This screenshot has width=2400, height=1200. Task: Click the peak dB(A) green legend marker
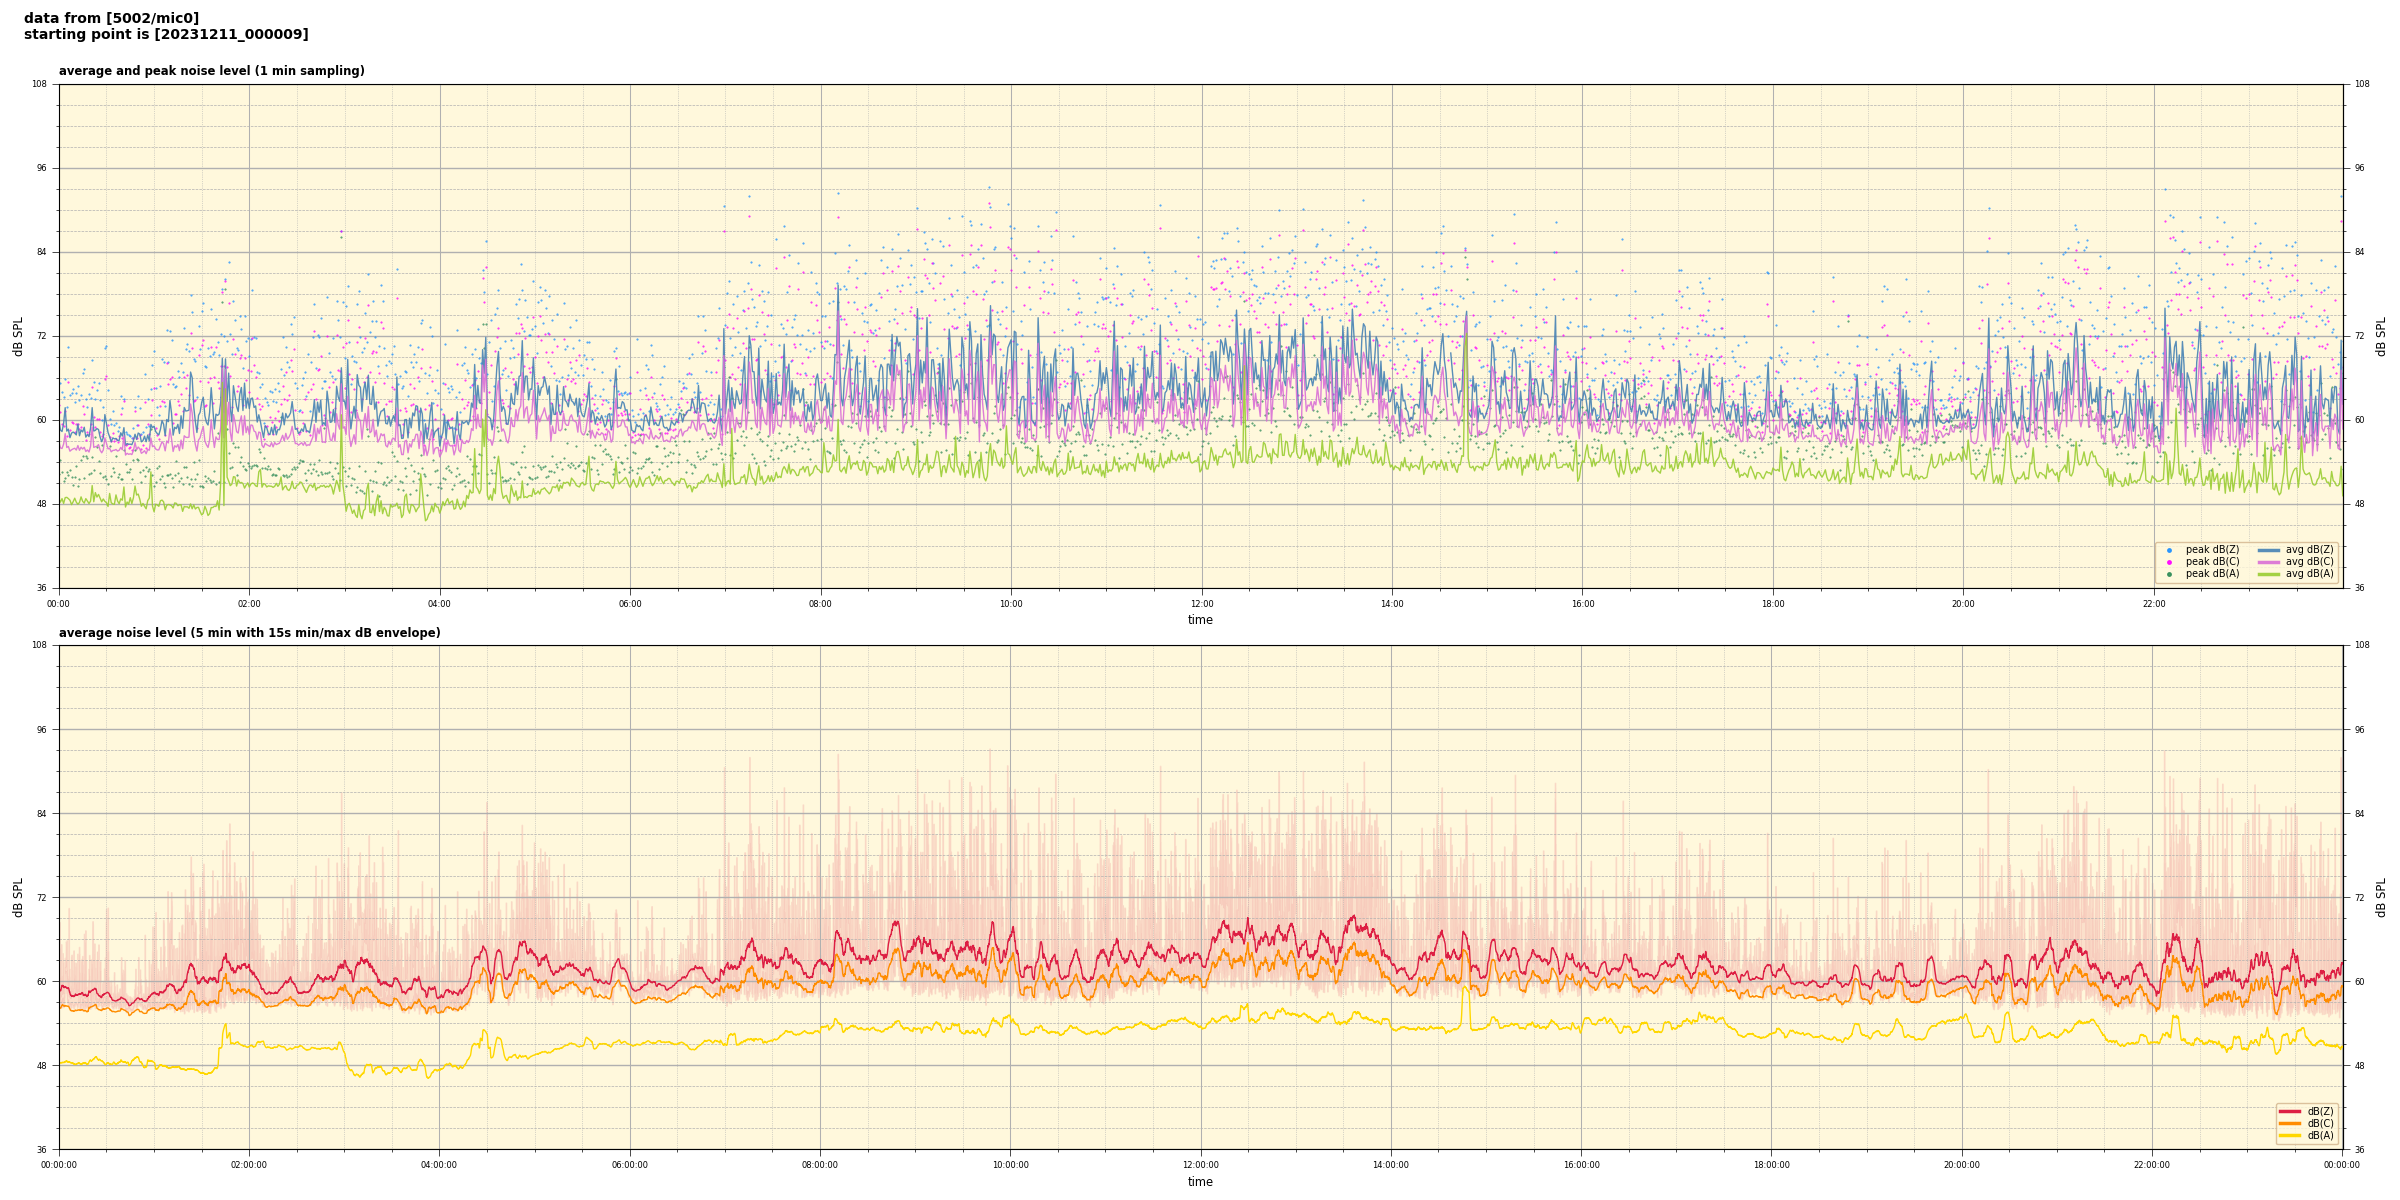pyautogui.click(x=2169, y=574)
